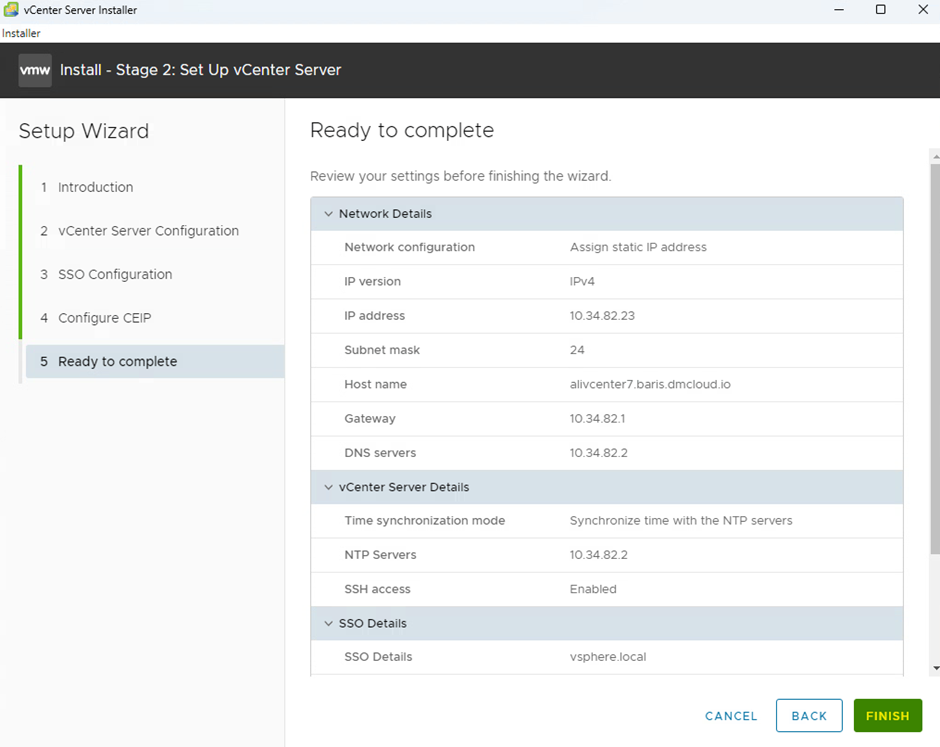This screenshot has height=747, width=940.
Task: Navigate to SSO Configuration step
Action: click(x=115, y=274)
